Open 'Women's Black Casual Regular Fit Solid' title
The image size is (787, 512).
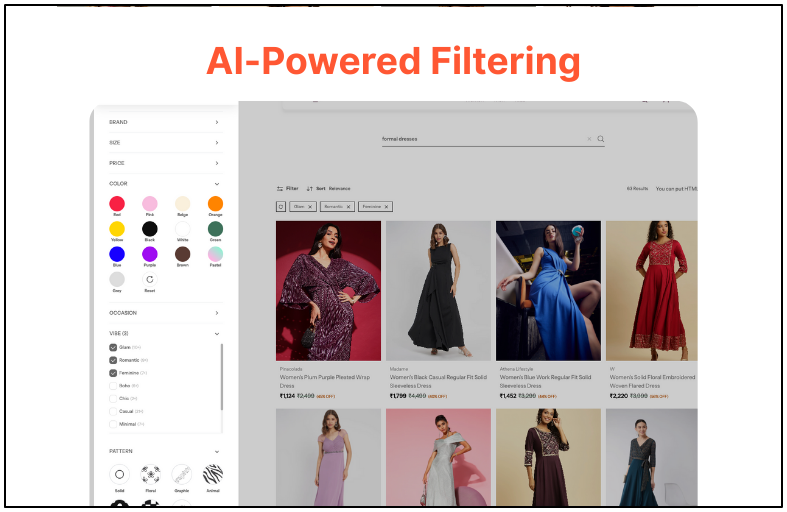[438, 377]
